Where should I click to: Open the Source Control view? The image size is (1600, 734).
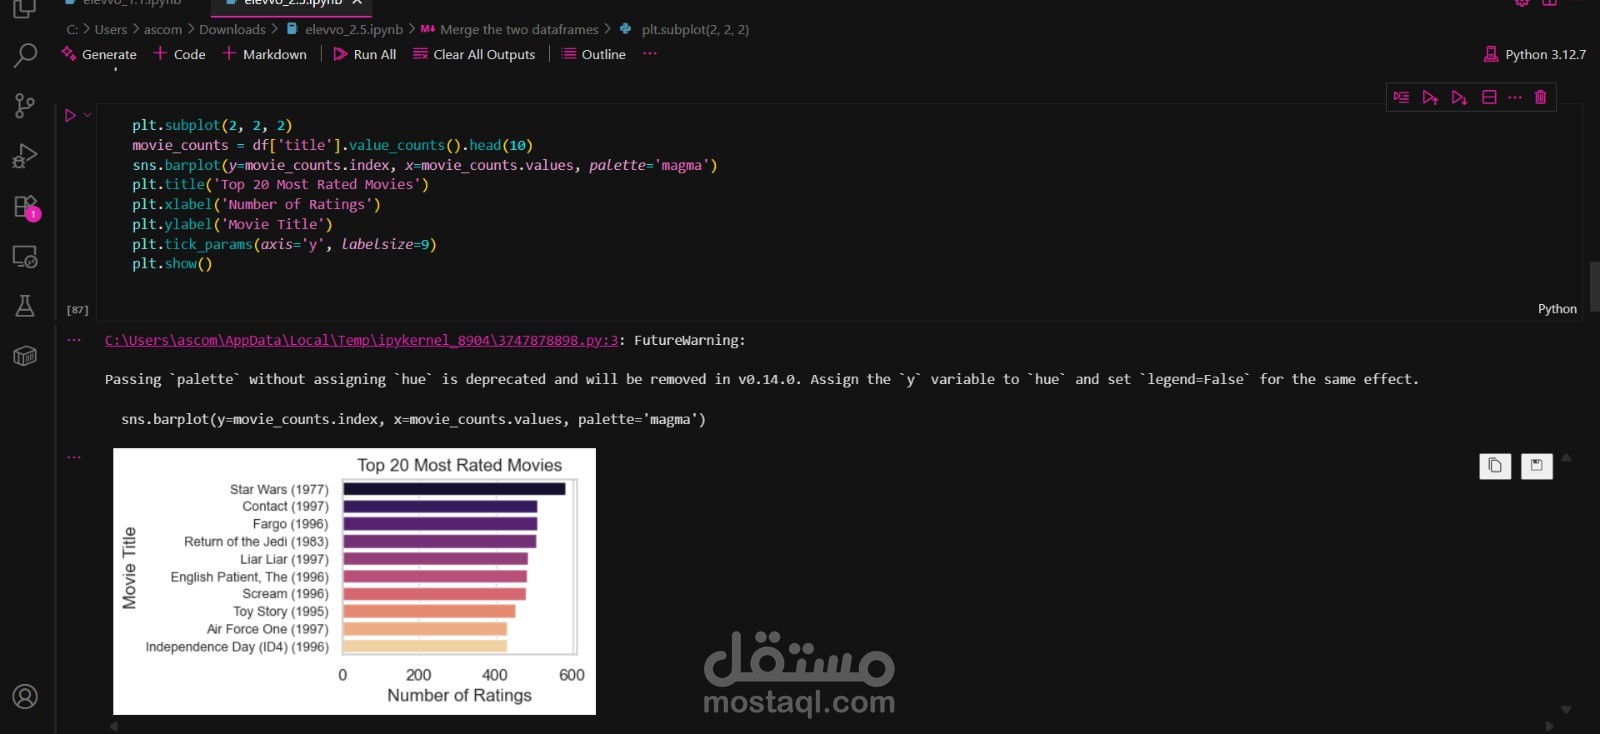point(25,105)
